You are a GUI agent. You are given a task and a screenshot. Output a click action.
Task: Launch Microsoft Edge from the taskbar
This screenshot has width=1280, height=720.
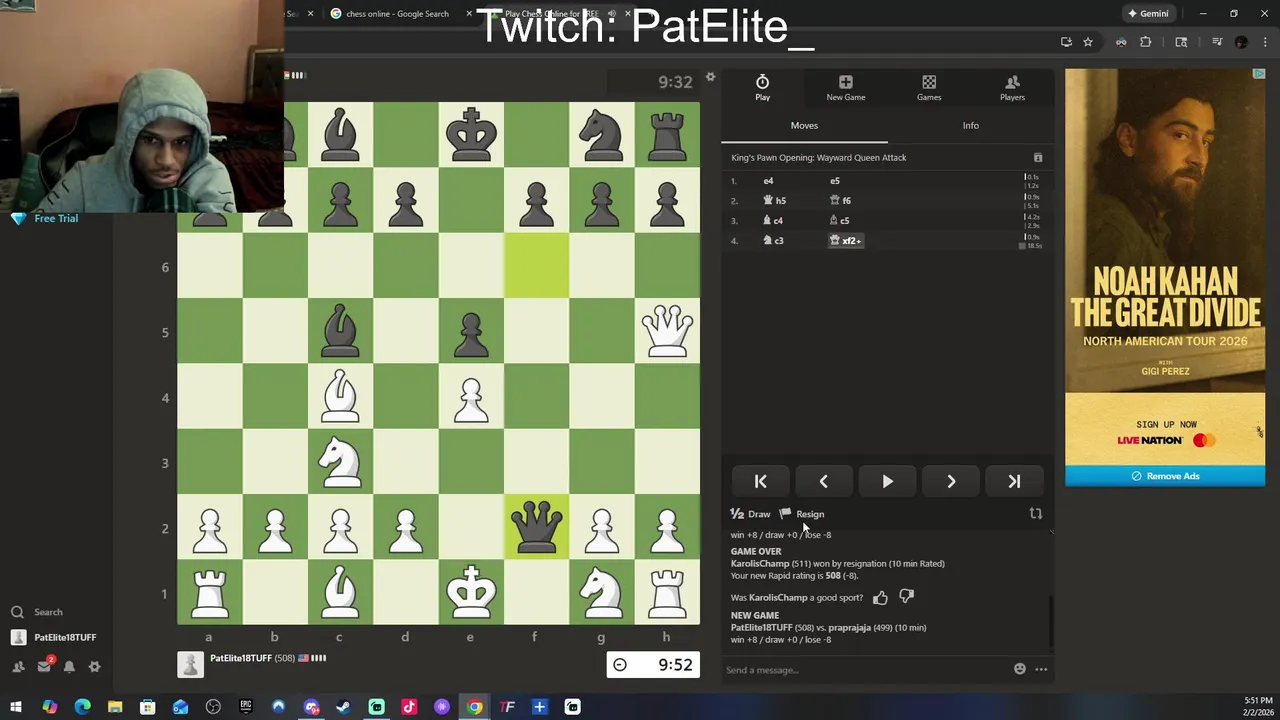(82, 707)
